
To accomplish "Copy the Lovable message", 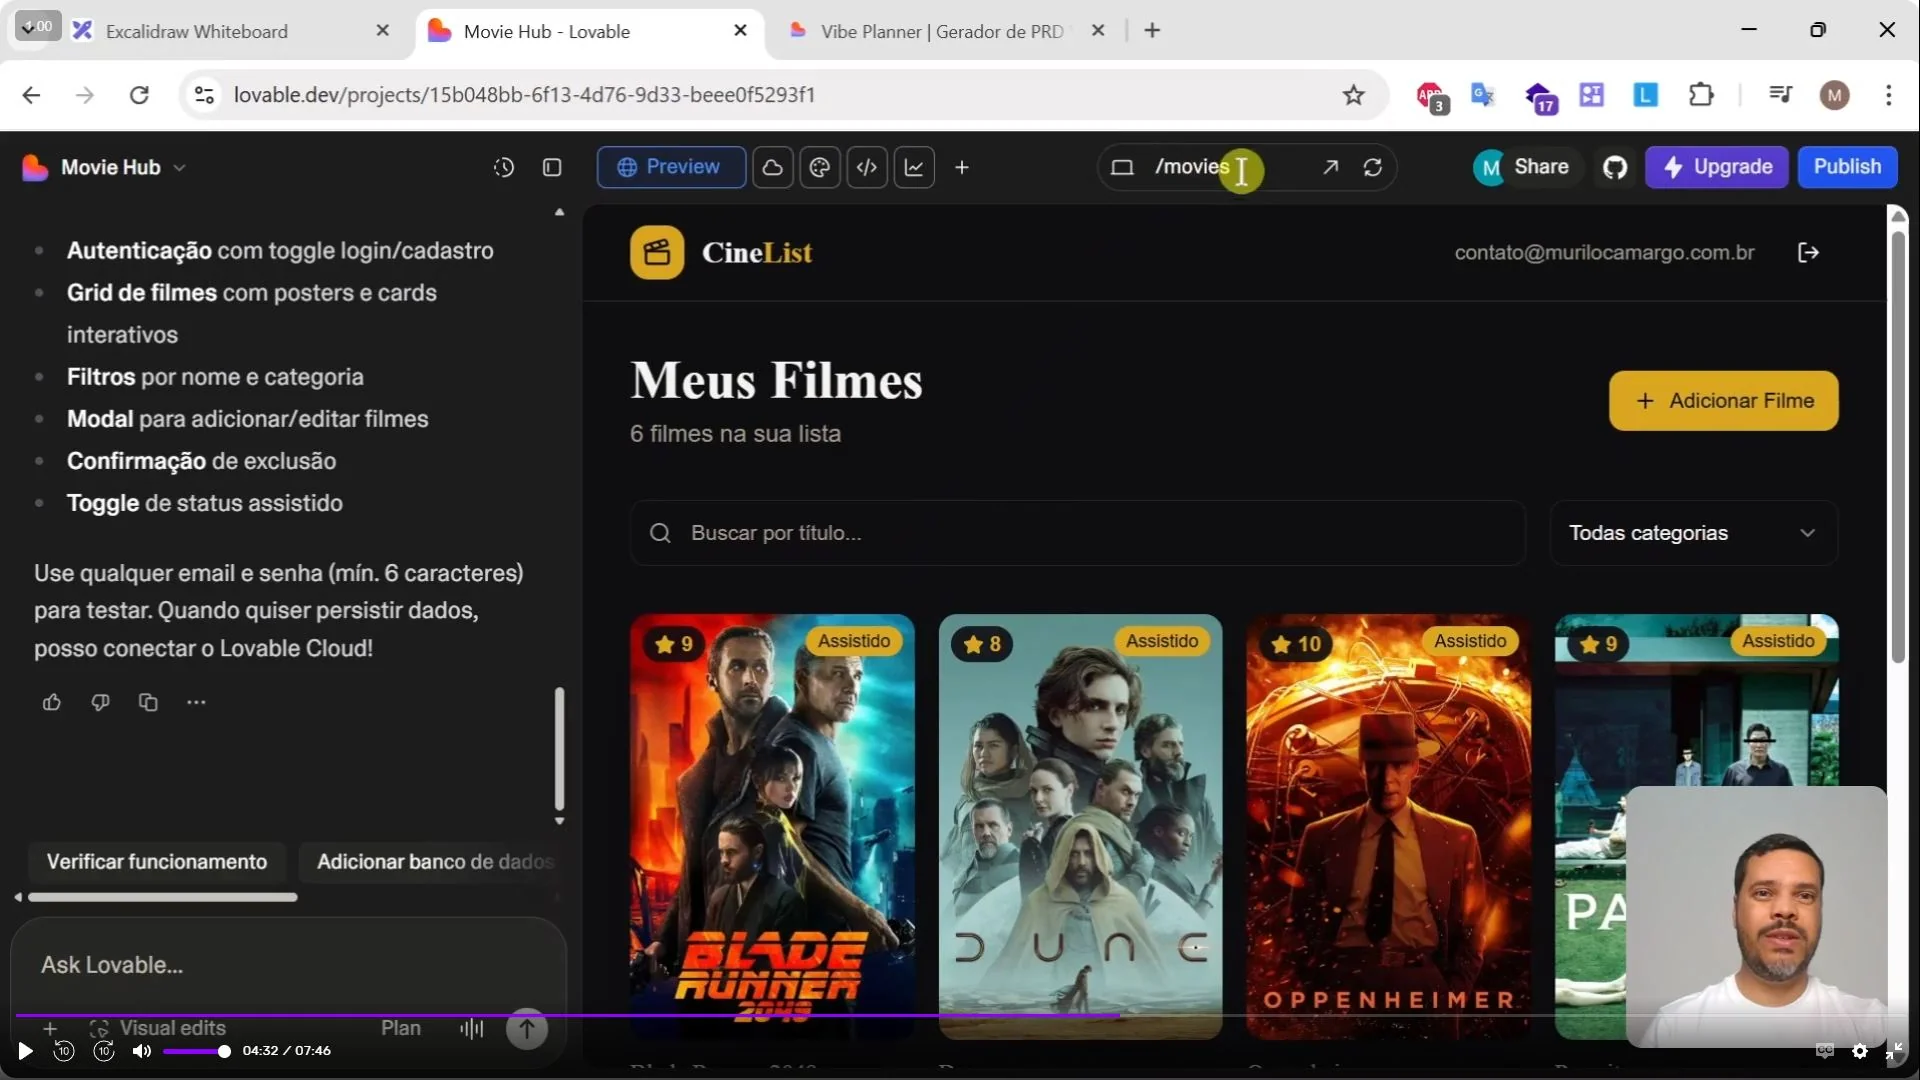I will [x=148, y=702].
